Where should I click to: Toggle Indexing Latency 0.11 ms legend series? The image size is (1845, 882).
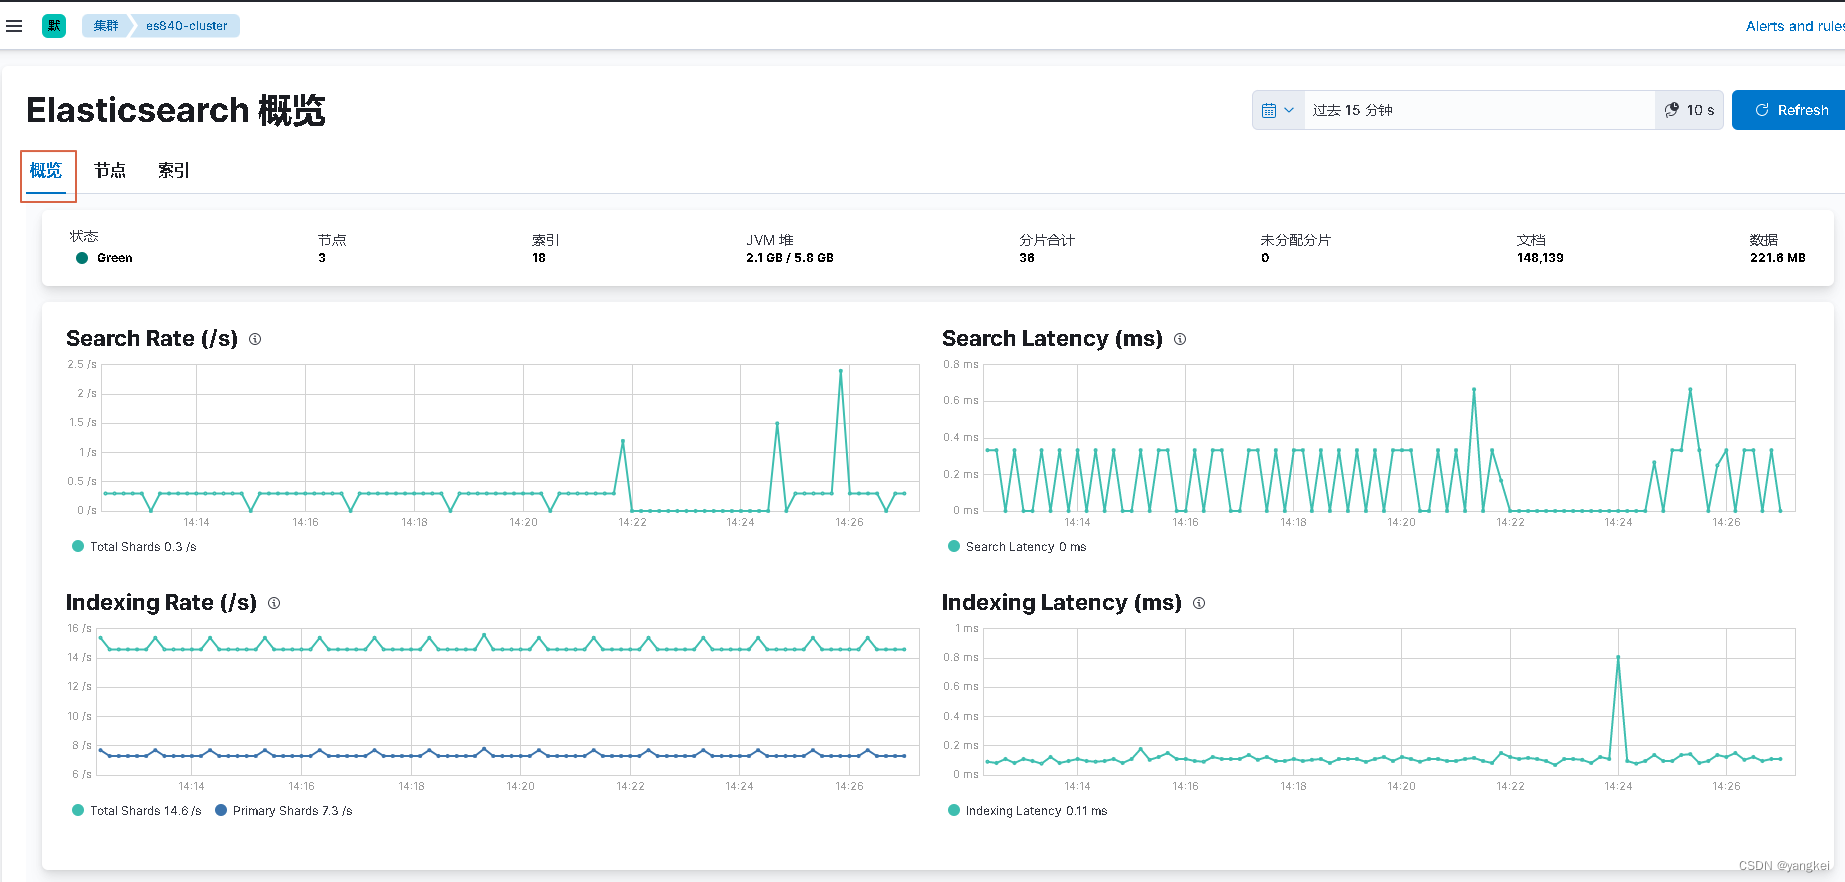click(x=1028, y=811)
